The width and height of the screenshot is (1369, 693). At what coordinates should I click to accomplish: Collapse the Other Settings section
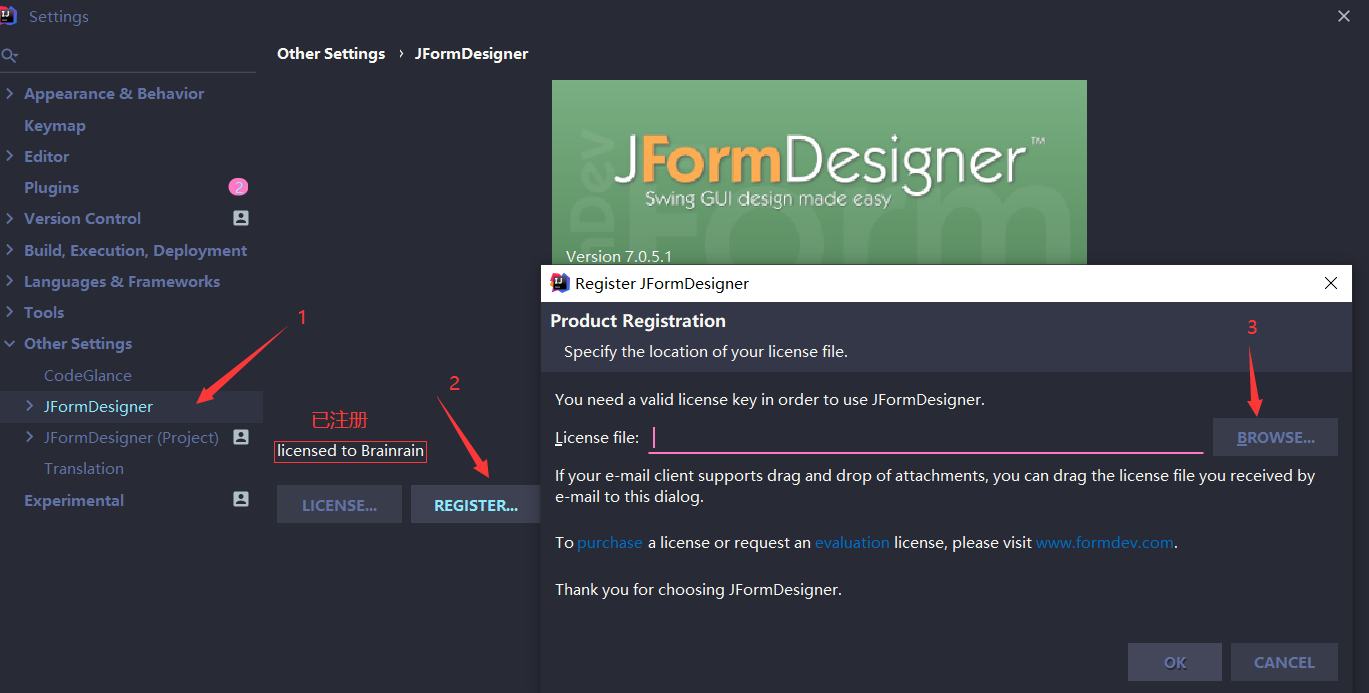[11, 343]
